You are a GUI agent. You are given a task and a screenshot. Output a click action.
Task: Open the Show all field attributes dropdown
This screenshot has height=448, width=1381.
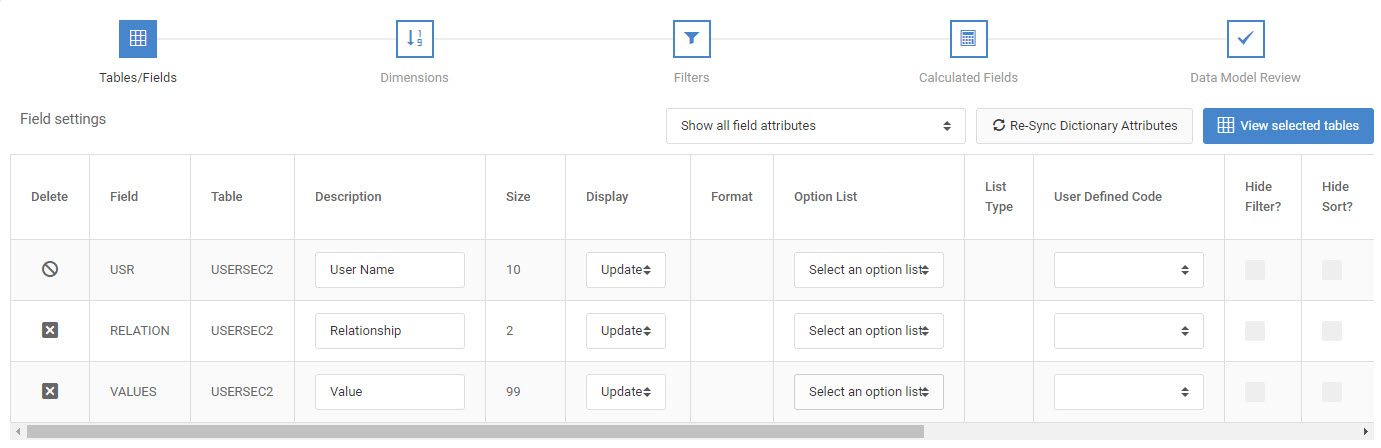(x=816, y=126)
